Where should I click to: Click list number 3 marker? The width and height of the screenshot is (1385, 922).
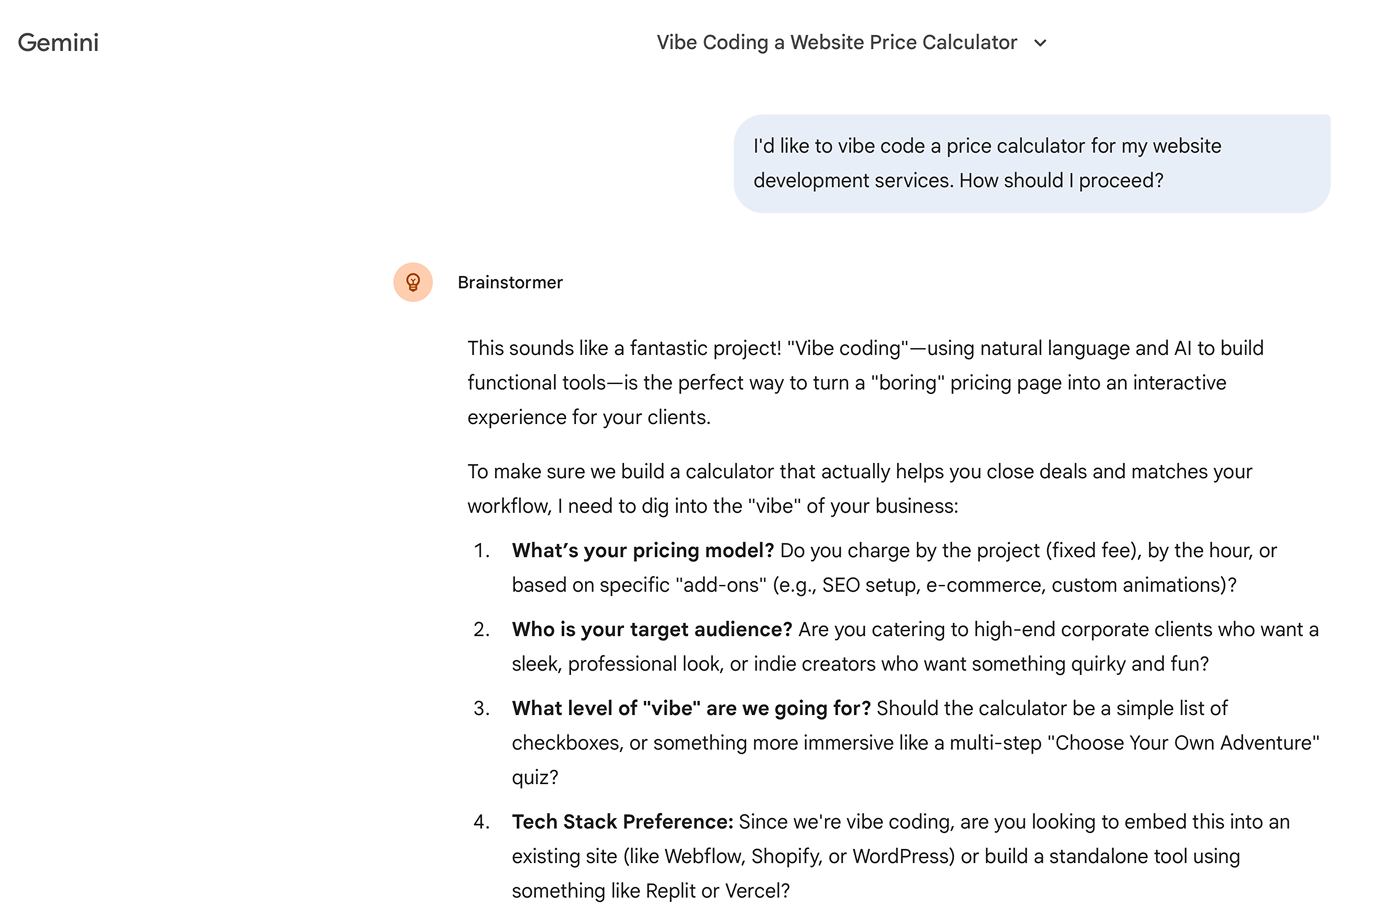481,708
